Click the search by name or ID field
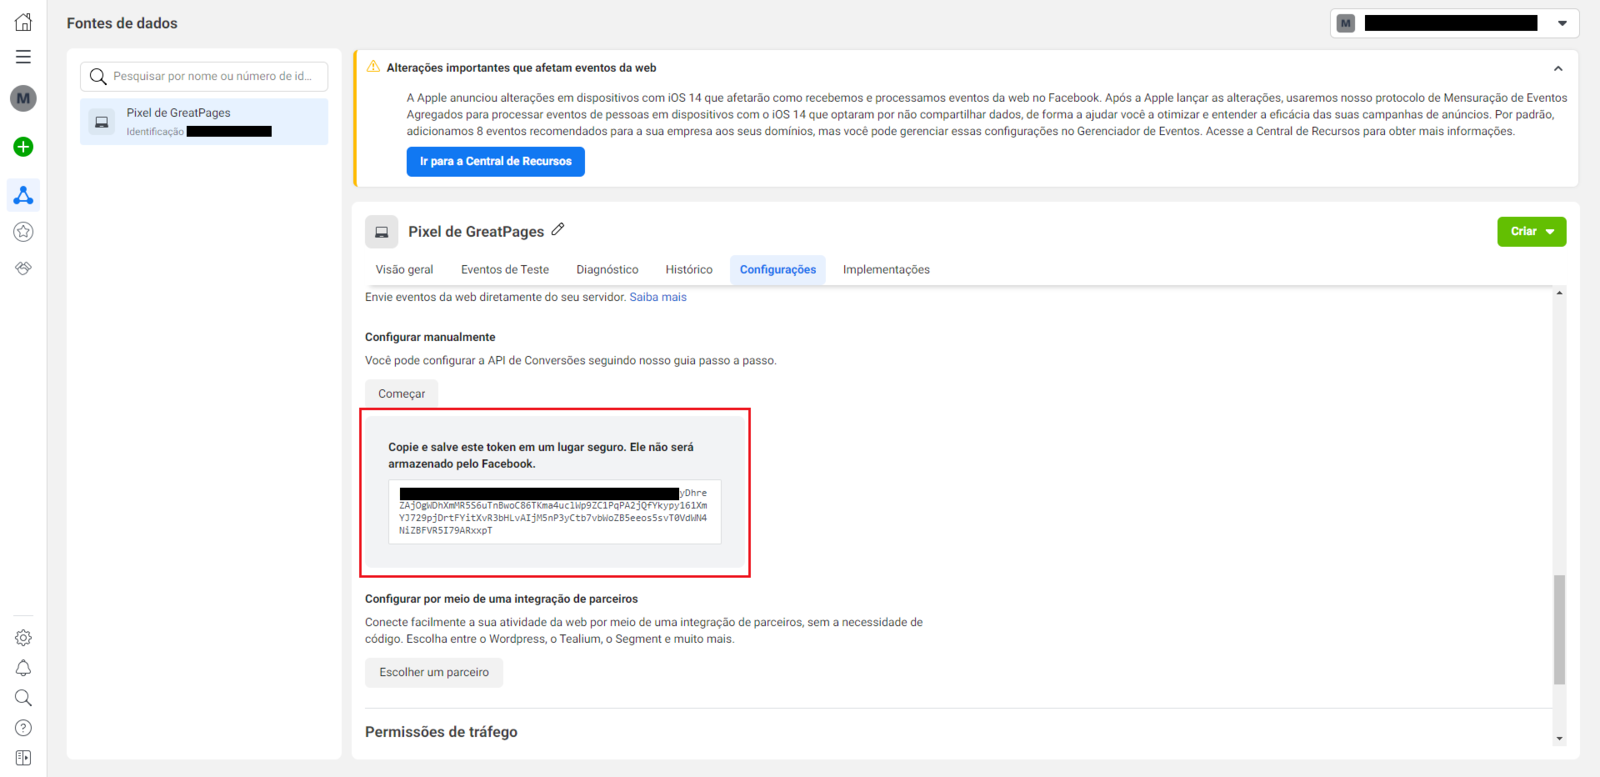The width and height of the screenshot is (1600, 777). 204,76
